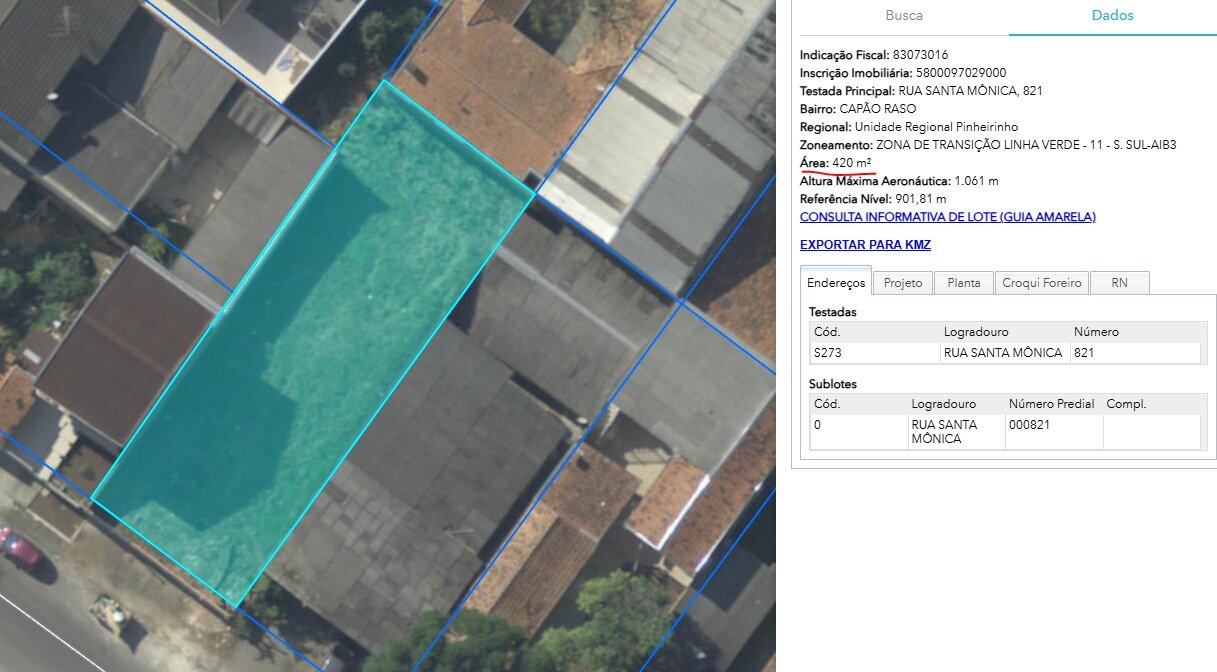The width and height of the screenshot is (1217, 672).
Task: Click the Número column header in Testadas
Action: pos(1096,331)
